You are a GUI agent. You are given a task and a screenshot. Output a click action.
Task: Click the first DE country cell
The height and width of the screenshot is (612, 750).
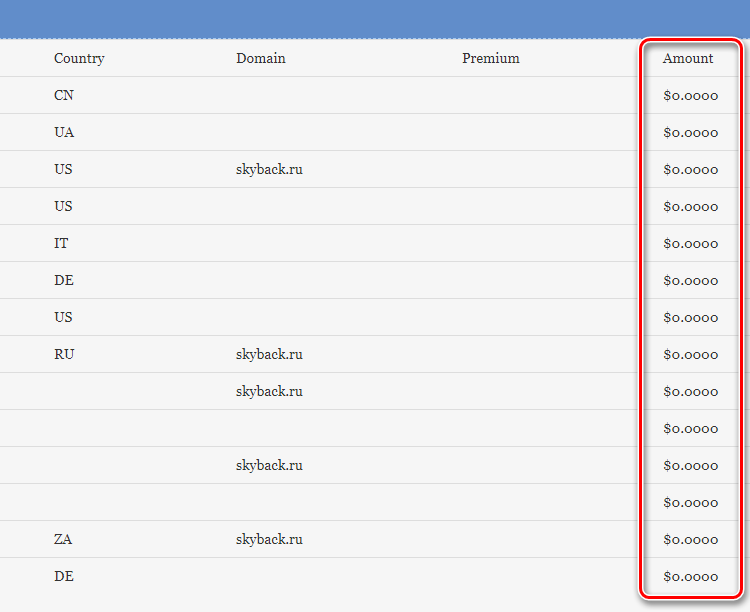point(64,280)
